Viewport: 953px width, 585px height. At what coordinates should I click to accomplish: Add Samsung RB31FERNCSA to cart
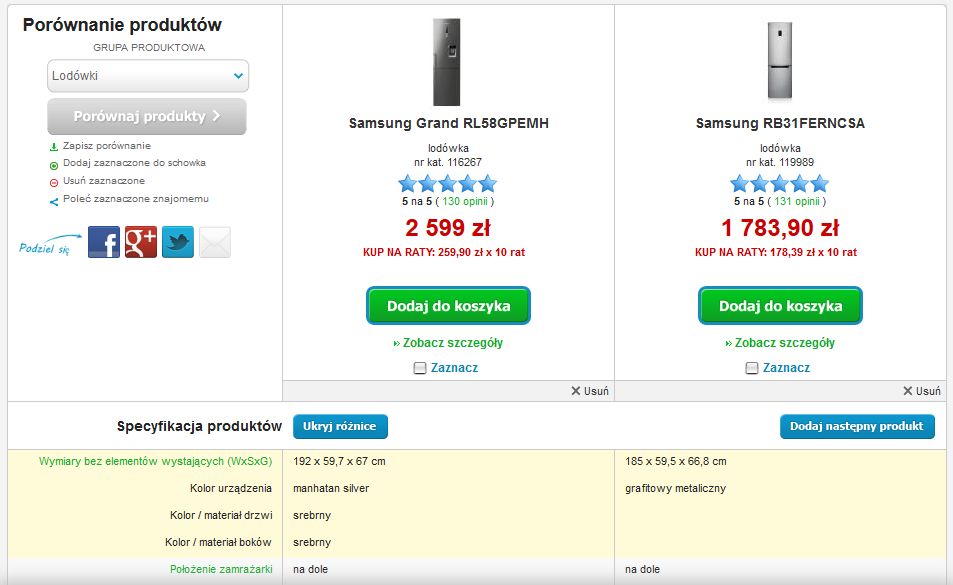(780, 306)
